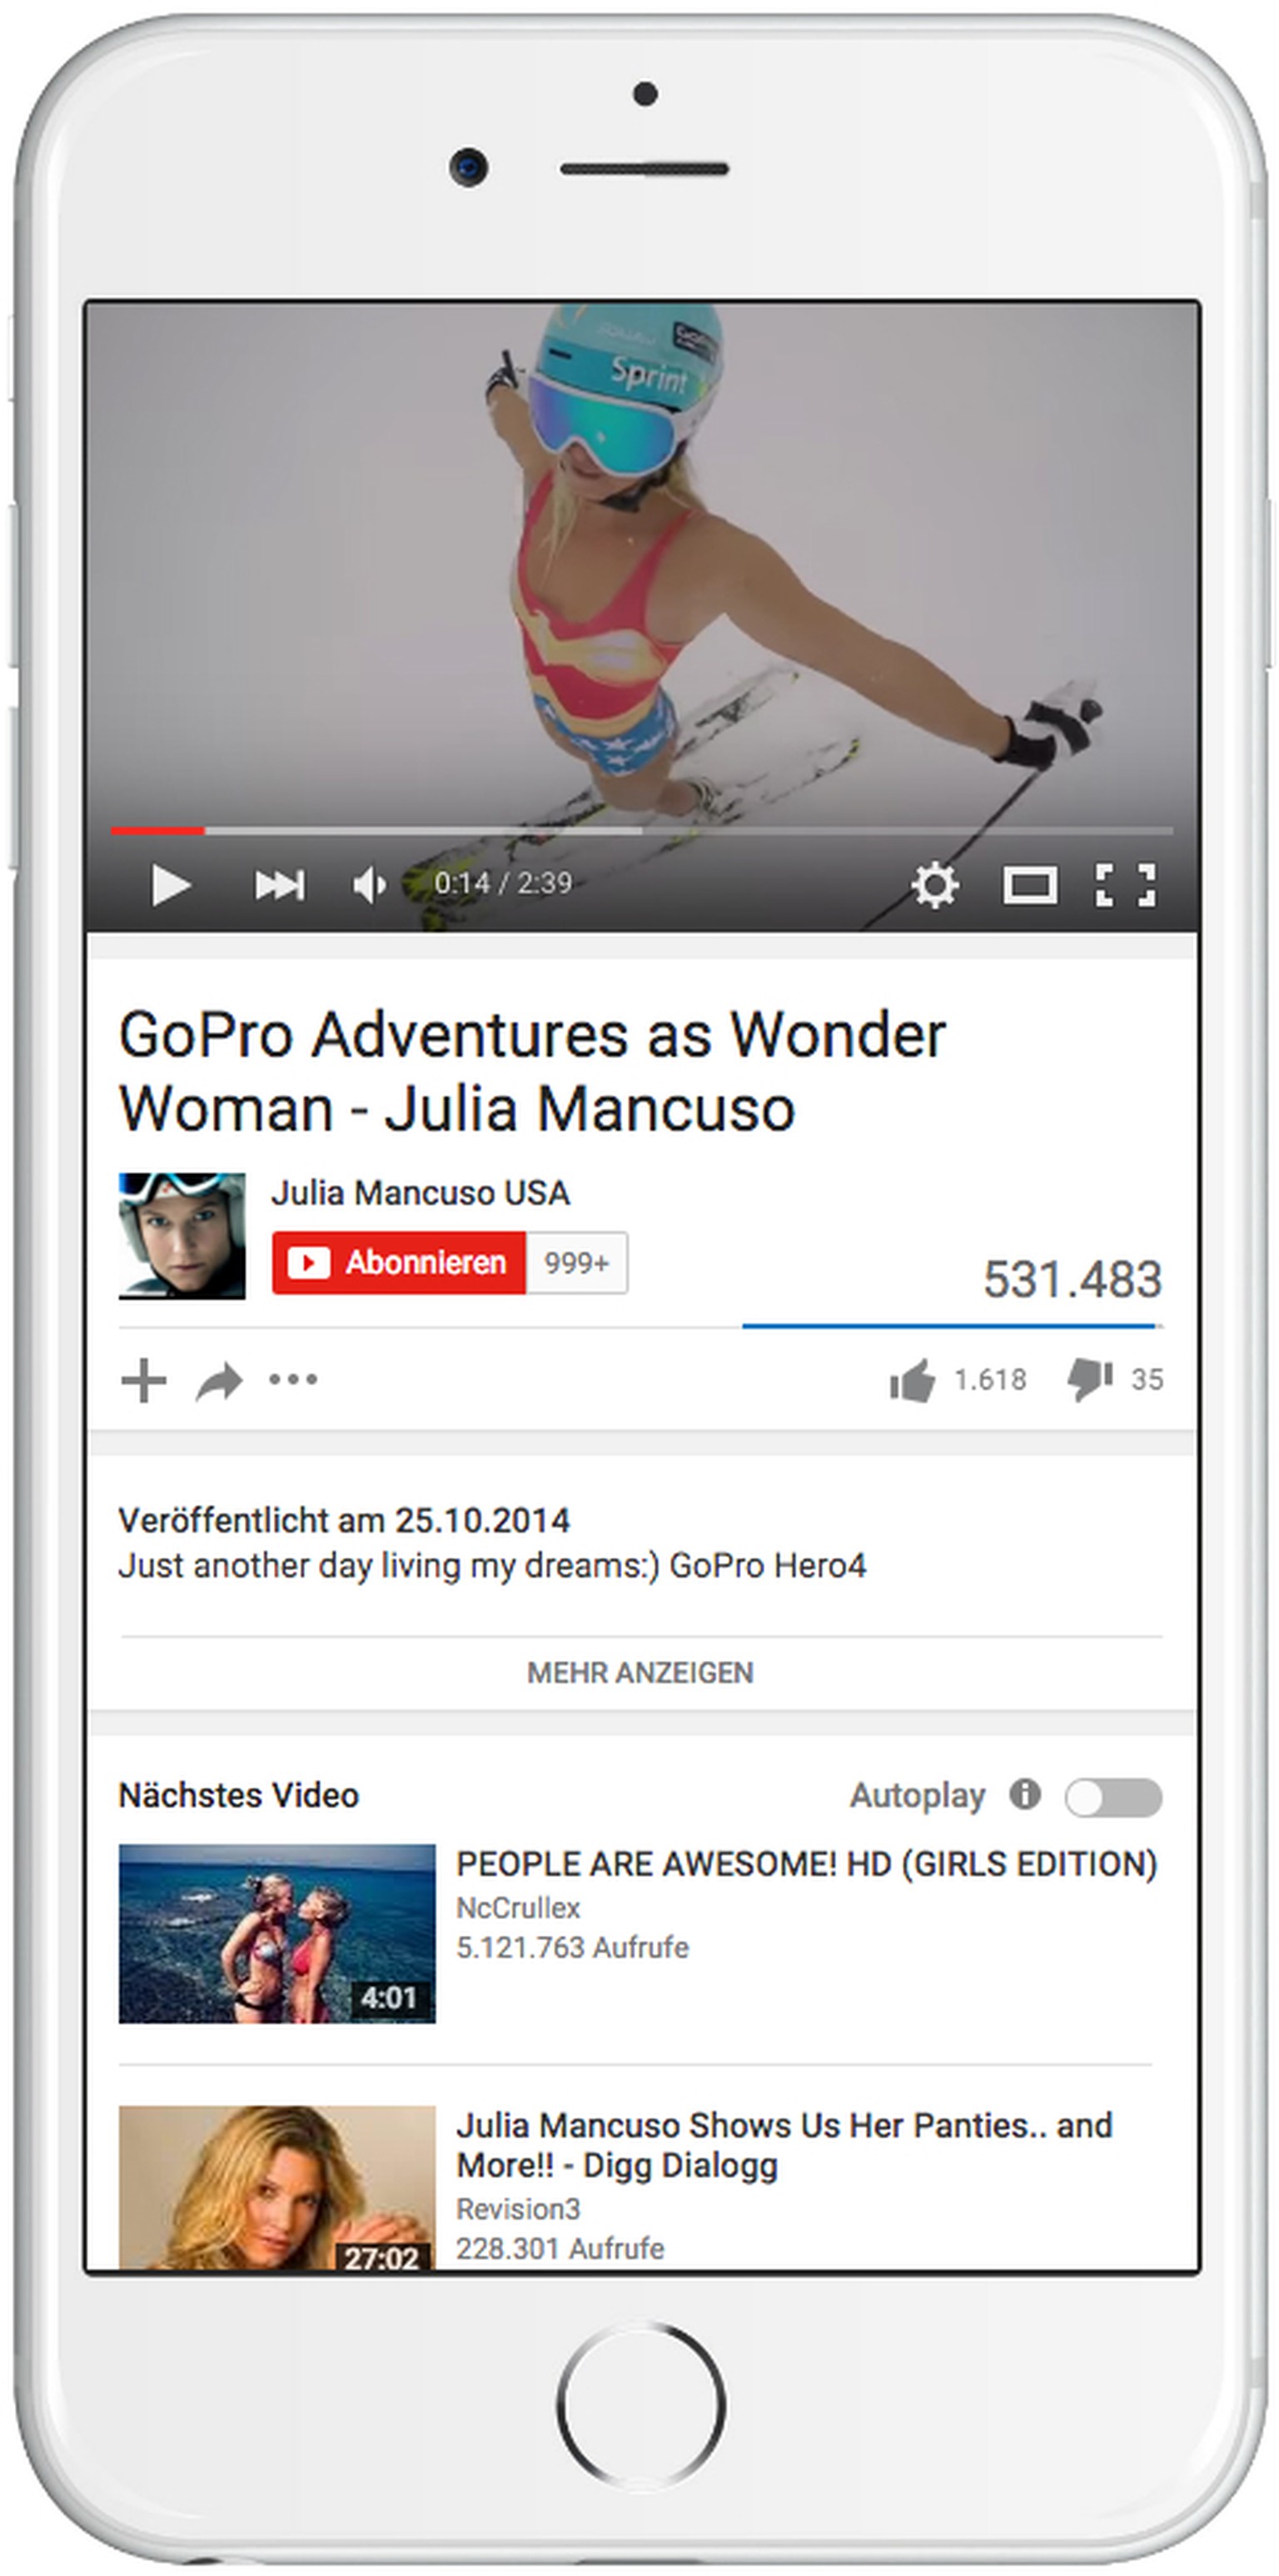The width and height of the screenshot is (1279, 2576).
Task: Skip to the next video
Action: click(279, 885)
